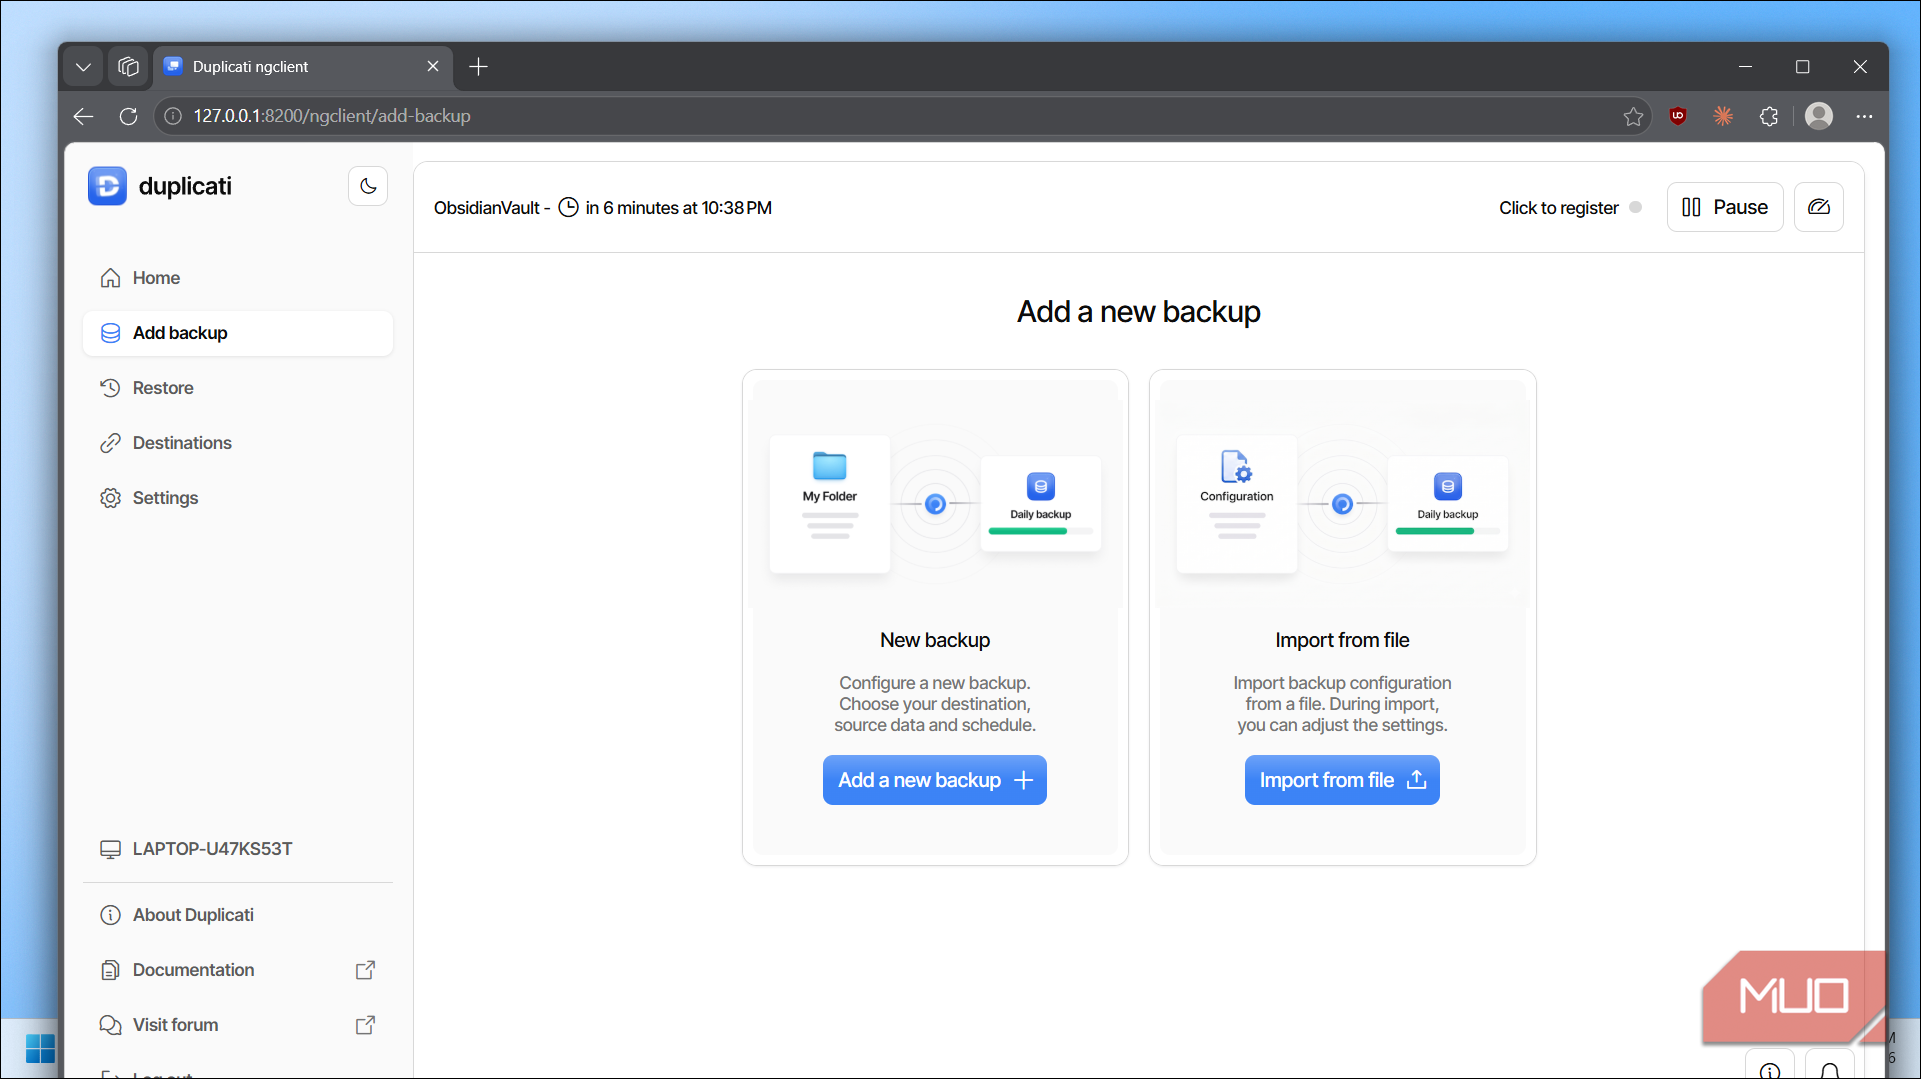Click the LAPTOP-U47KS53T machine entry
The image size is (1921, 1079).
(196, 849)
